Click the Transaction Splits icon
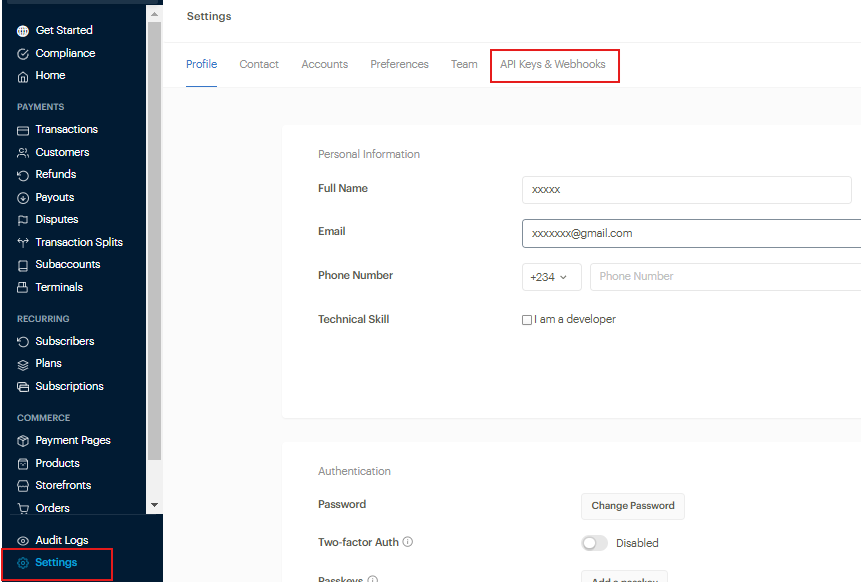This screenshot has width=861, height=582. pos(23,243)
